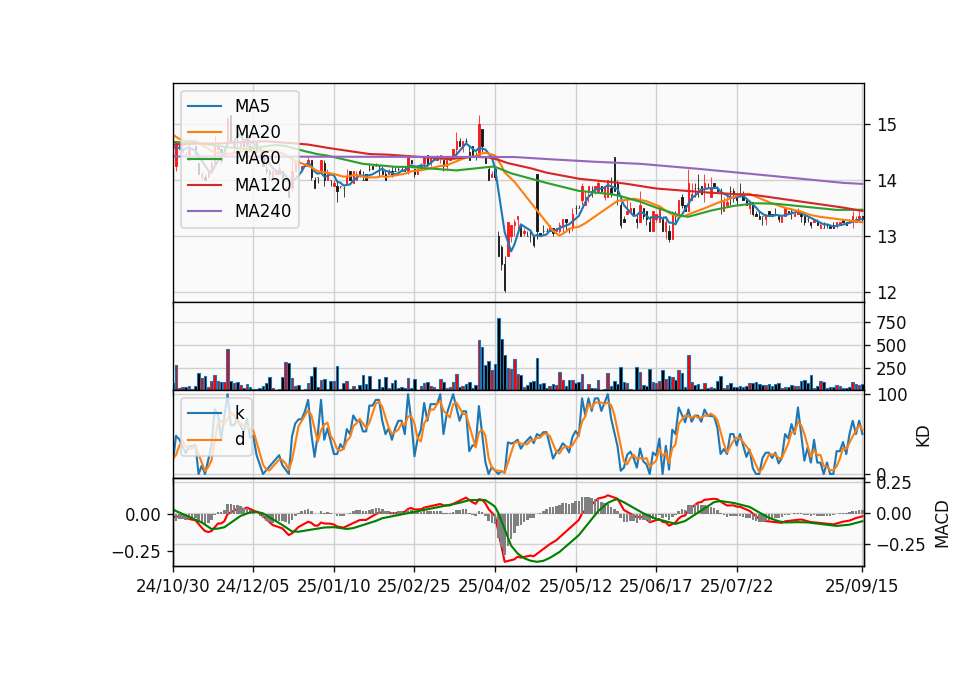Screen dimensions: 960x690
Task: Click the 25/05/12 date axis label
Action: (x=576, y=586)
